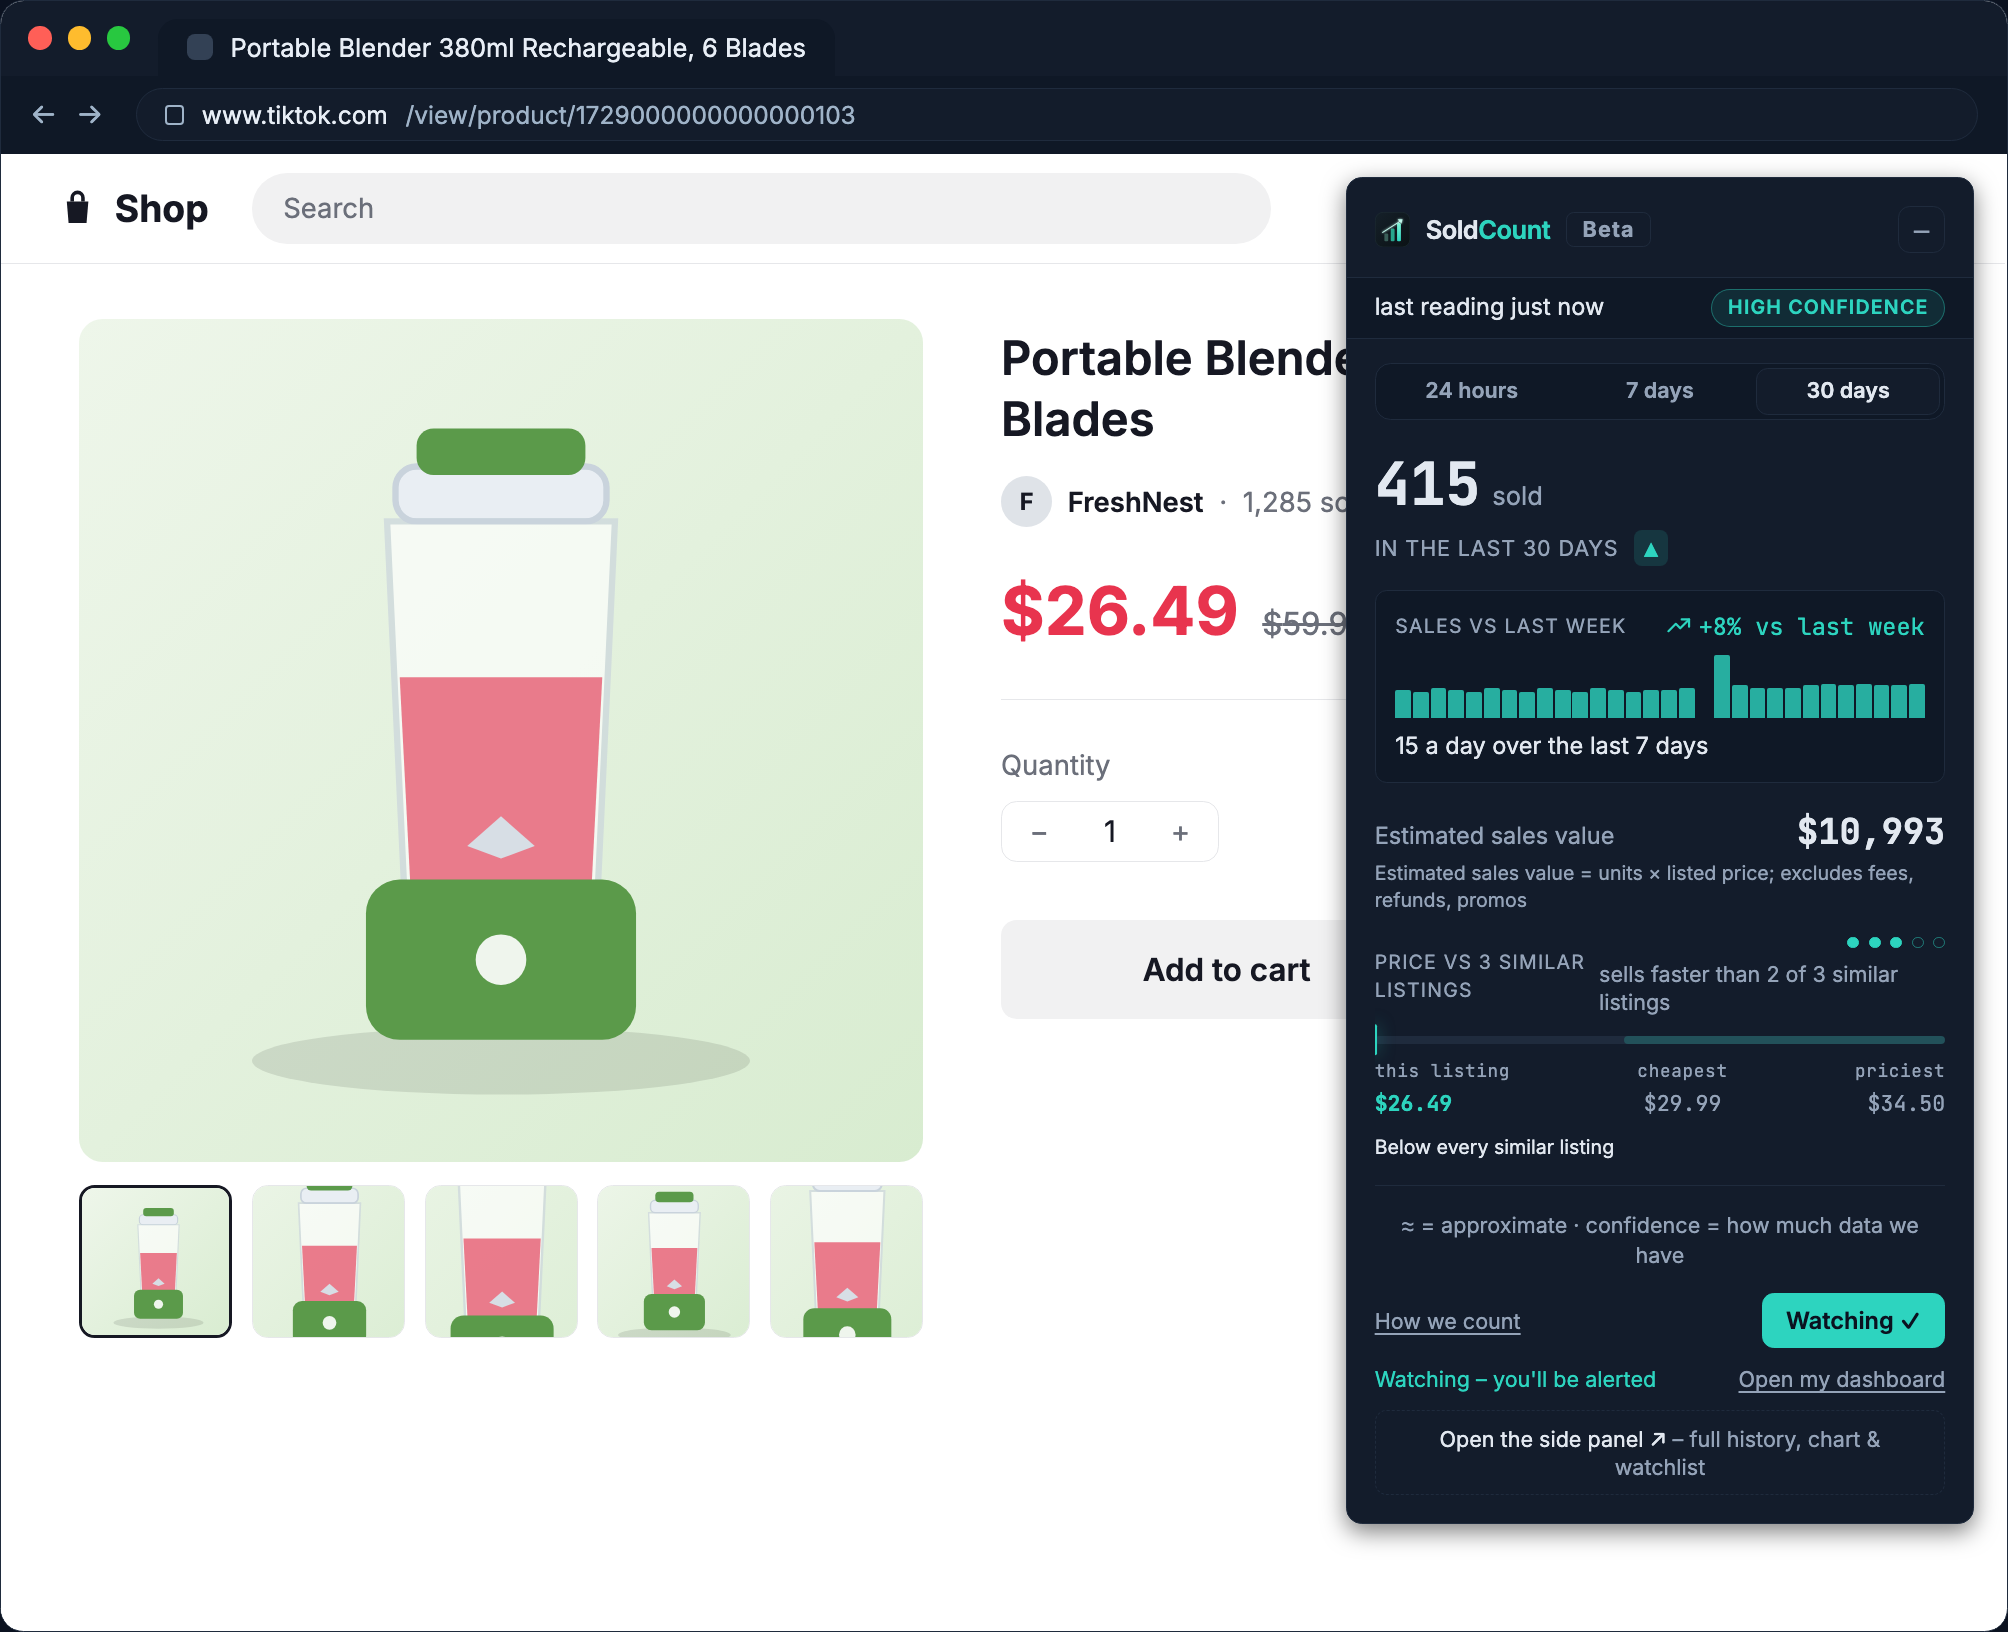Click the browser forward arrow
2008x1632 pixels.
(x=90, y=115)
